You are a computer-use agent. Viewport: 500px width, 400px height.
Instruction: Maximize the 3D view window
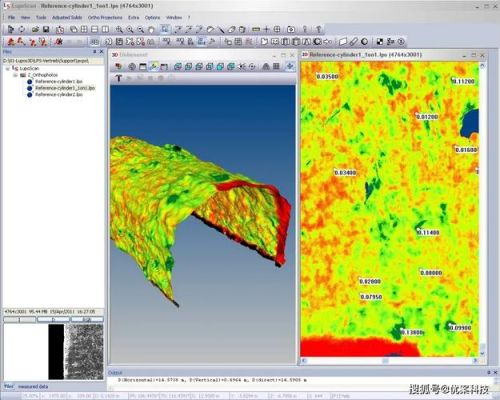[x=283, y=55]
